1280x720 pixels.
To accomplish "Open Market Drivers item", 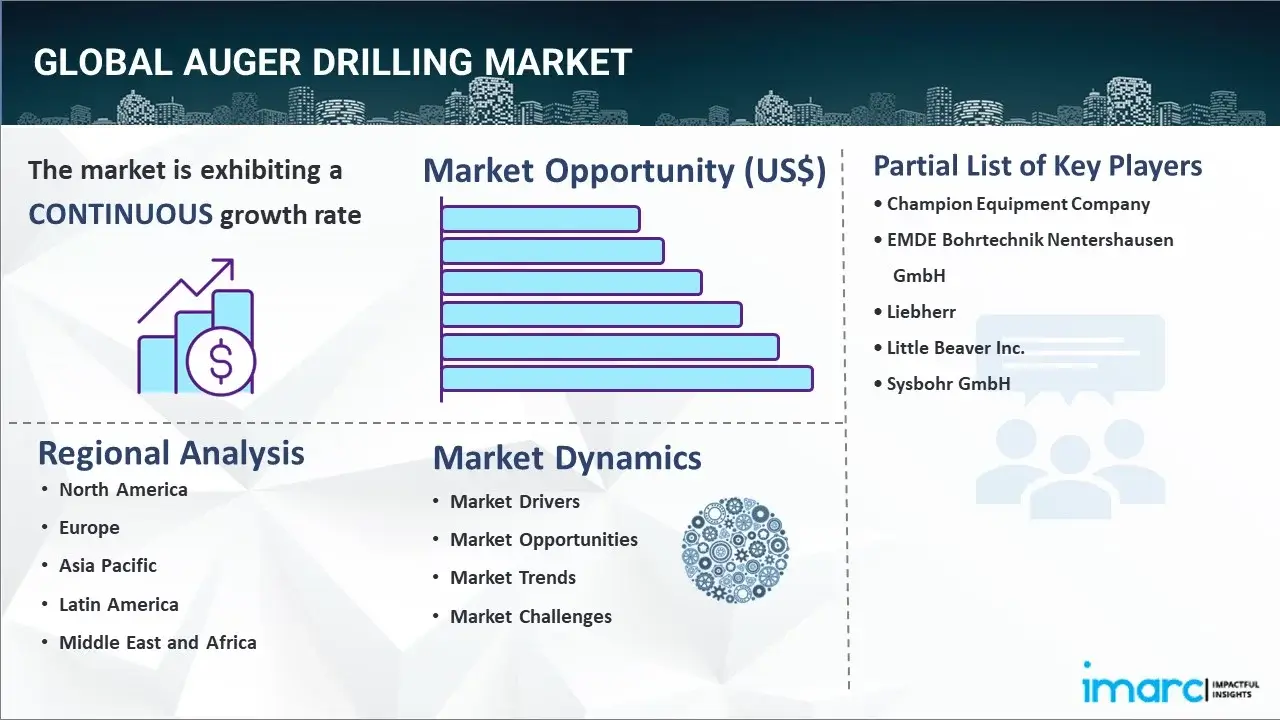I will (514, 501).
